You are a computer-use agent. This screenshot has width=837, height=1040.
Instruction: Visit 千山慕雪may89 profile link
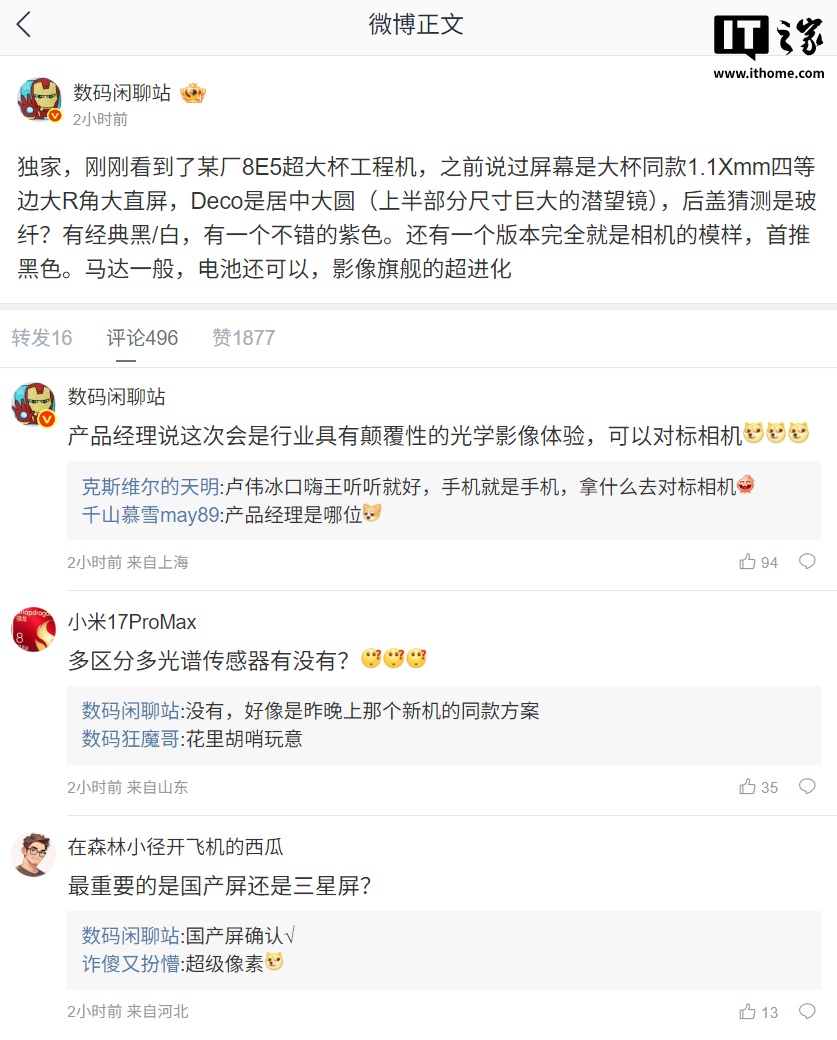point(150,514)
